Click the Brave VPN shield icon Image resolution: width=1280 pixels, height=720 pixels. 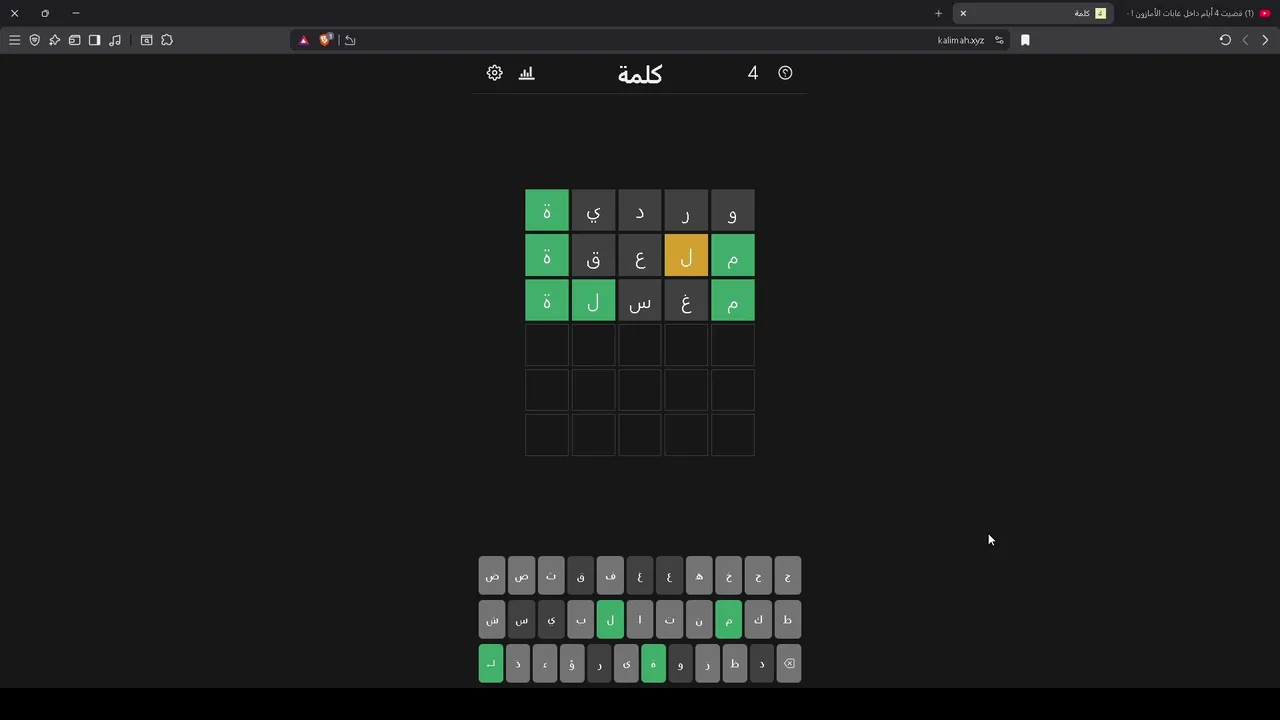(35, 40)
